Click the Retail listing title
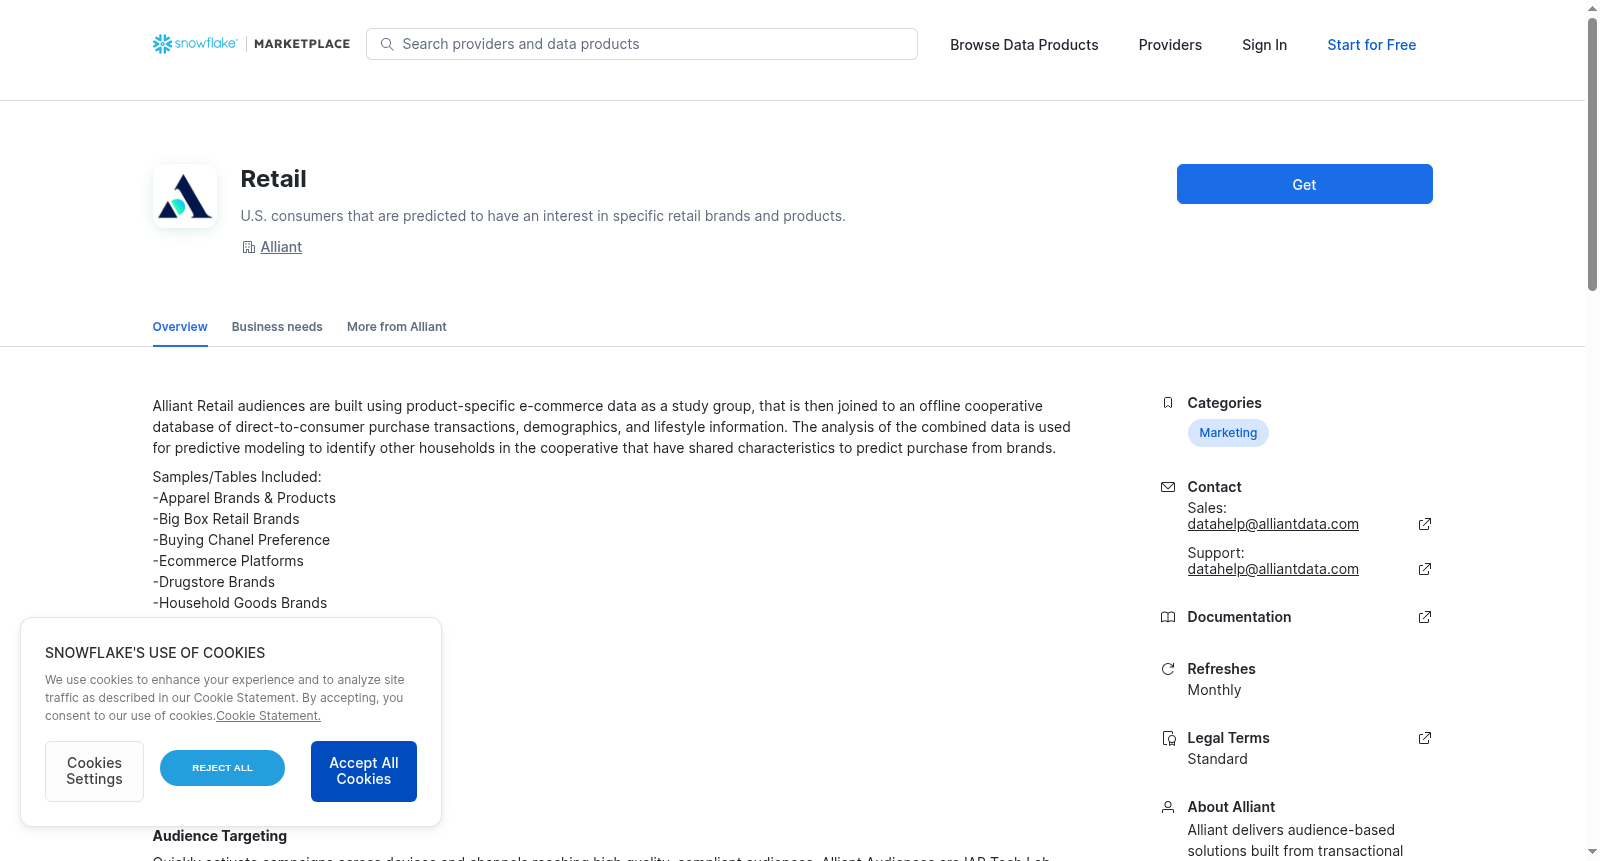1600x861 pixels. pyautogui.click(x=273, y=179)
